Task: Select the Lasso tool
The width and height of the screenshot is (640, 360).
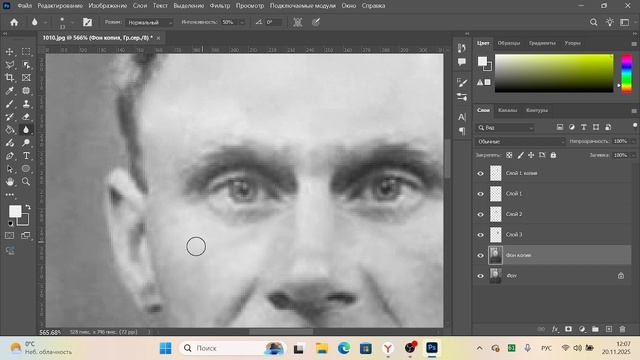Action: [x=9, y=65]
